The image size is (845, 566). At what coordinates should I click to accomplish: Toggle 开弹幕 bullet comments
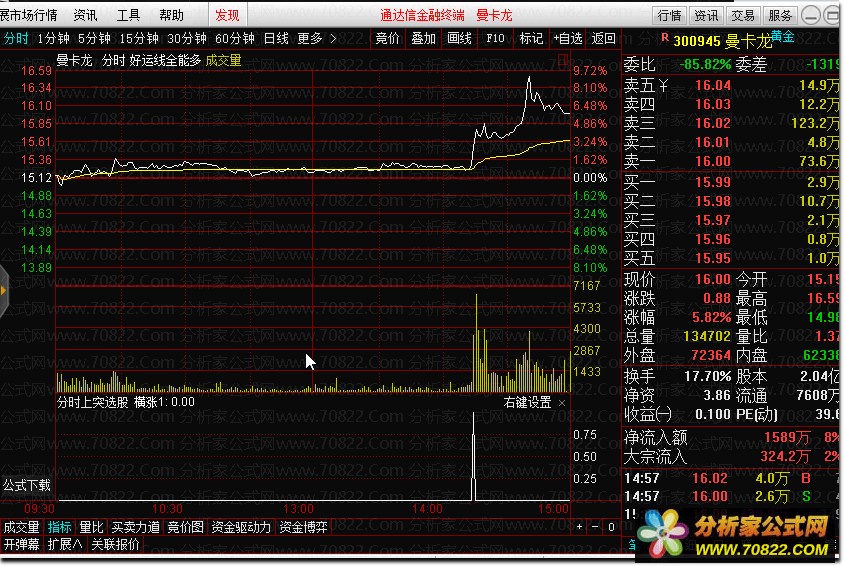(22, 544)
